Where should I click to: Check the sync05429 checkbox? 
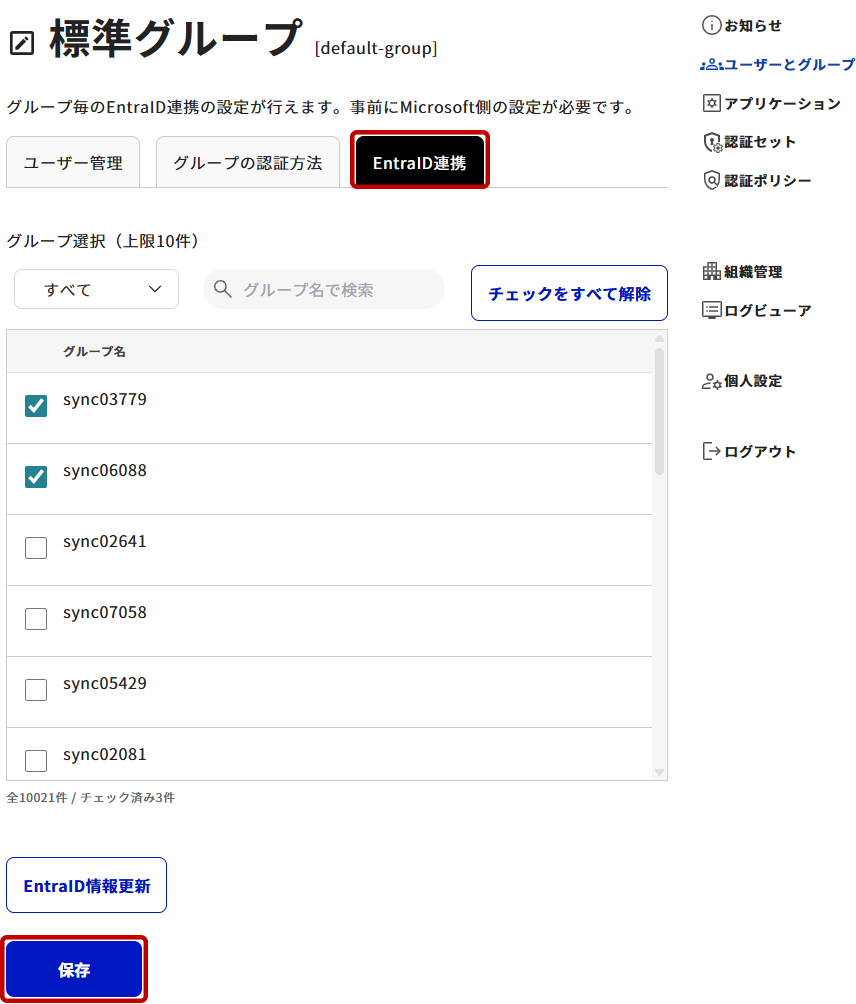click(x=36, y=690)
